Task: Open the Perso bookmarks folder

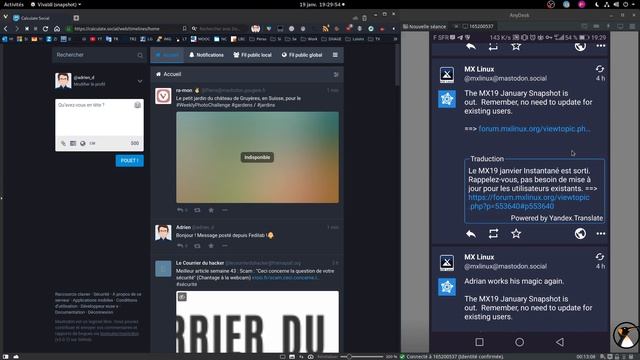Action: pyautogui.click(x=258, y=39)
